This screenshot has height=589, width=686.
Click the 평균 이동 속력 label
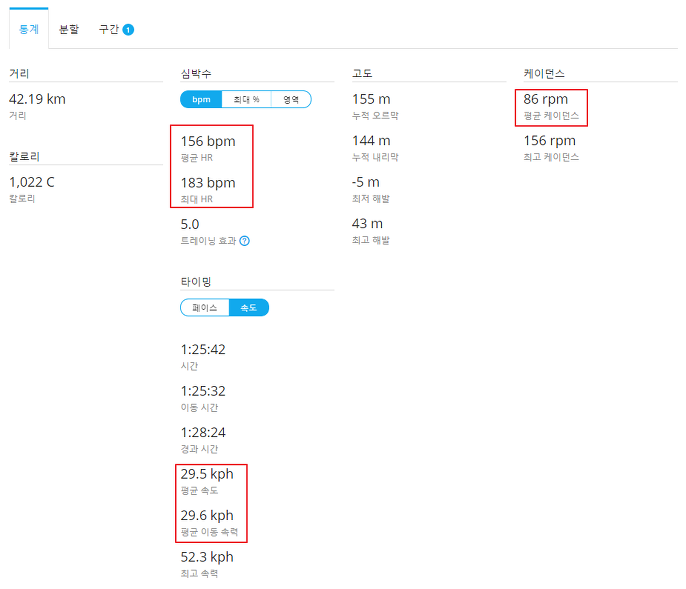point(209,532)
